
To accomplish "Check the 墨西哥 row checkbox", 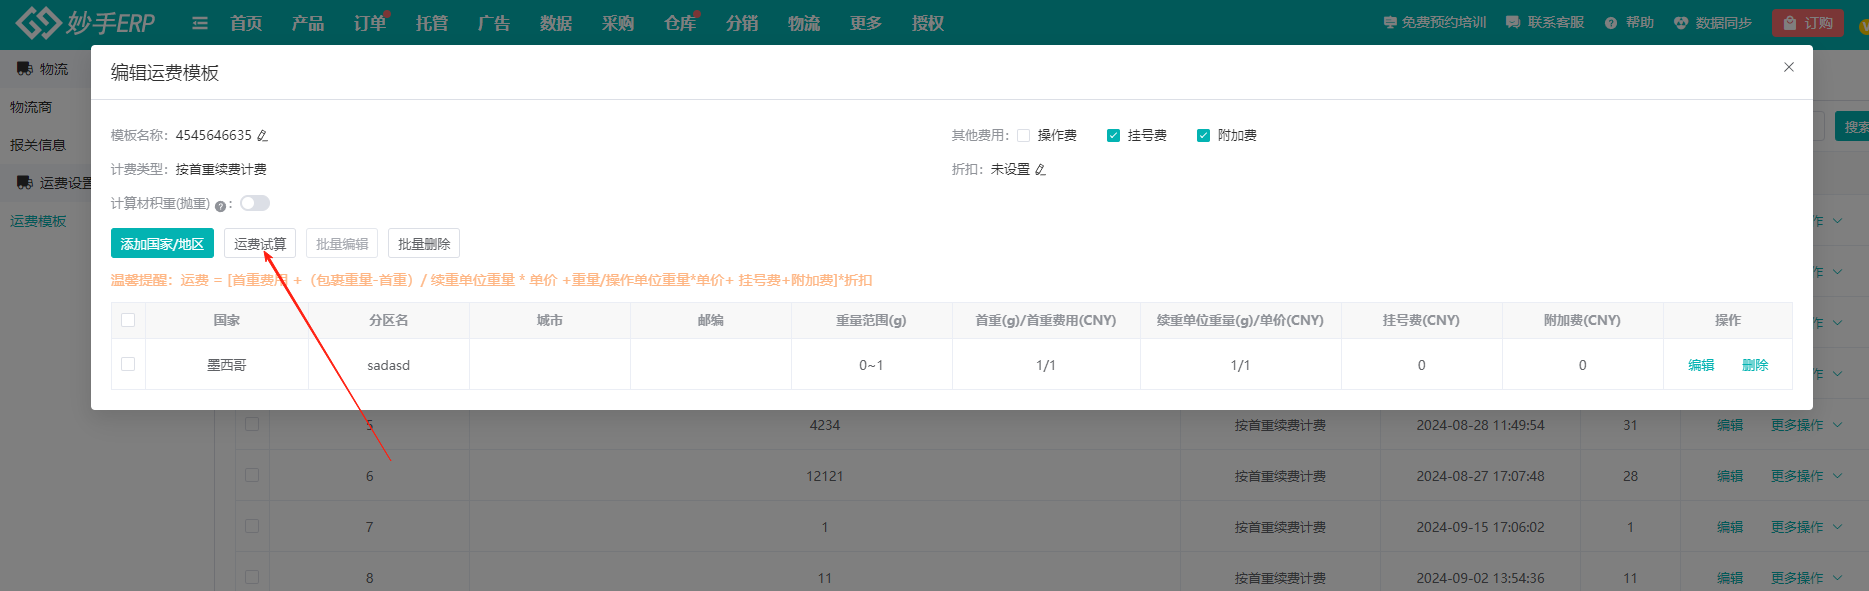I will coord(128,364).
